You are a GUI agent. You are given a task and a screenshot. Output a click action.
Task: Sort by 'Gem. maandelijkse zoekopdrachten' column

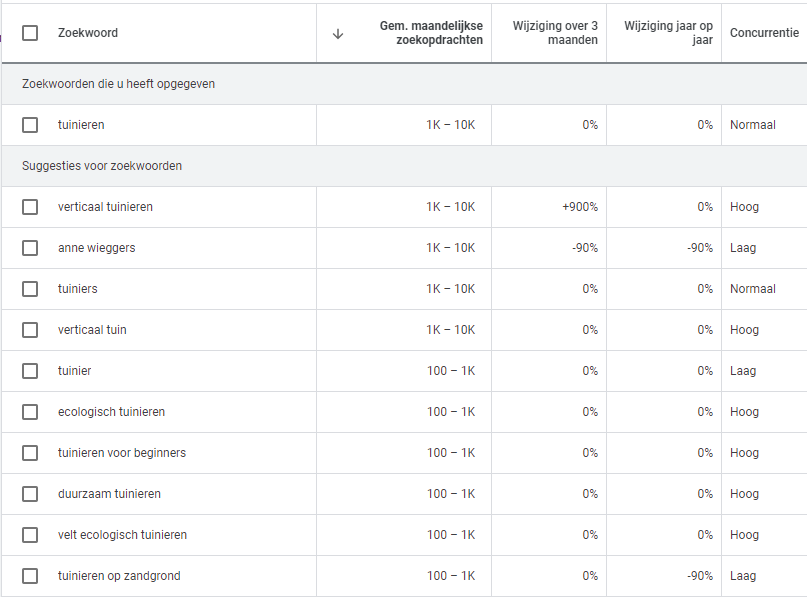[x=431, y=33]
